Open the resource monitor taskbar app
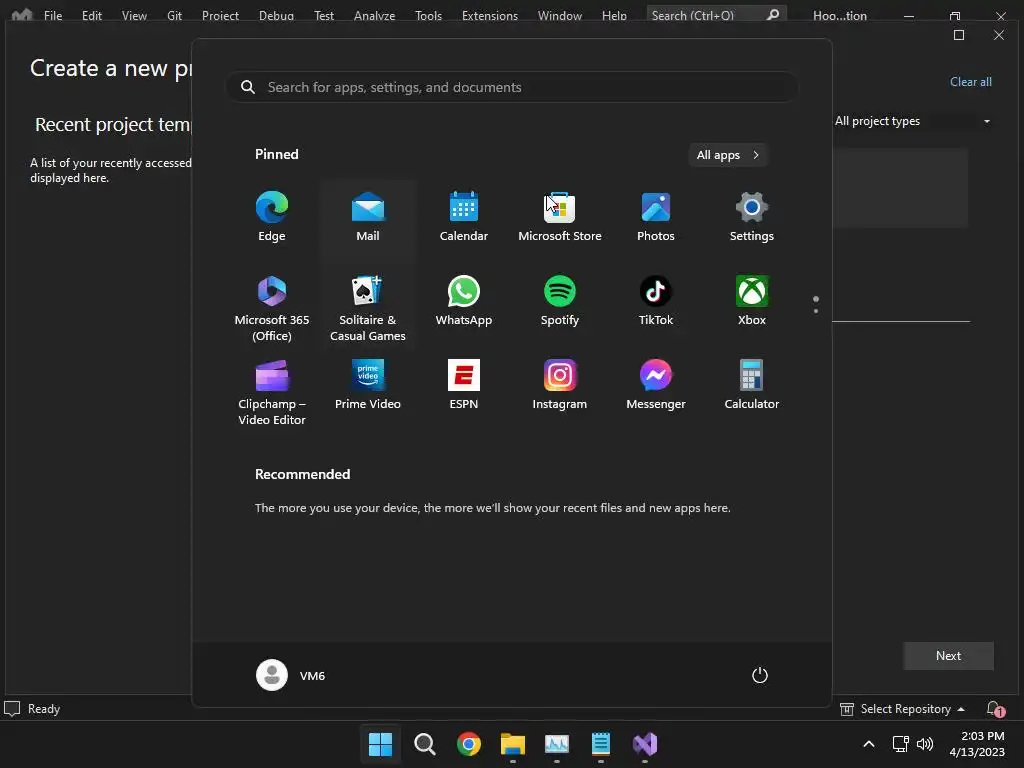This screenshot has width=1024, height=768. point(556,744)
